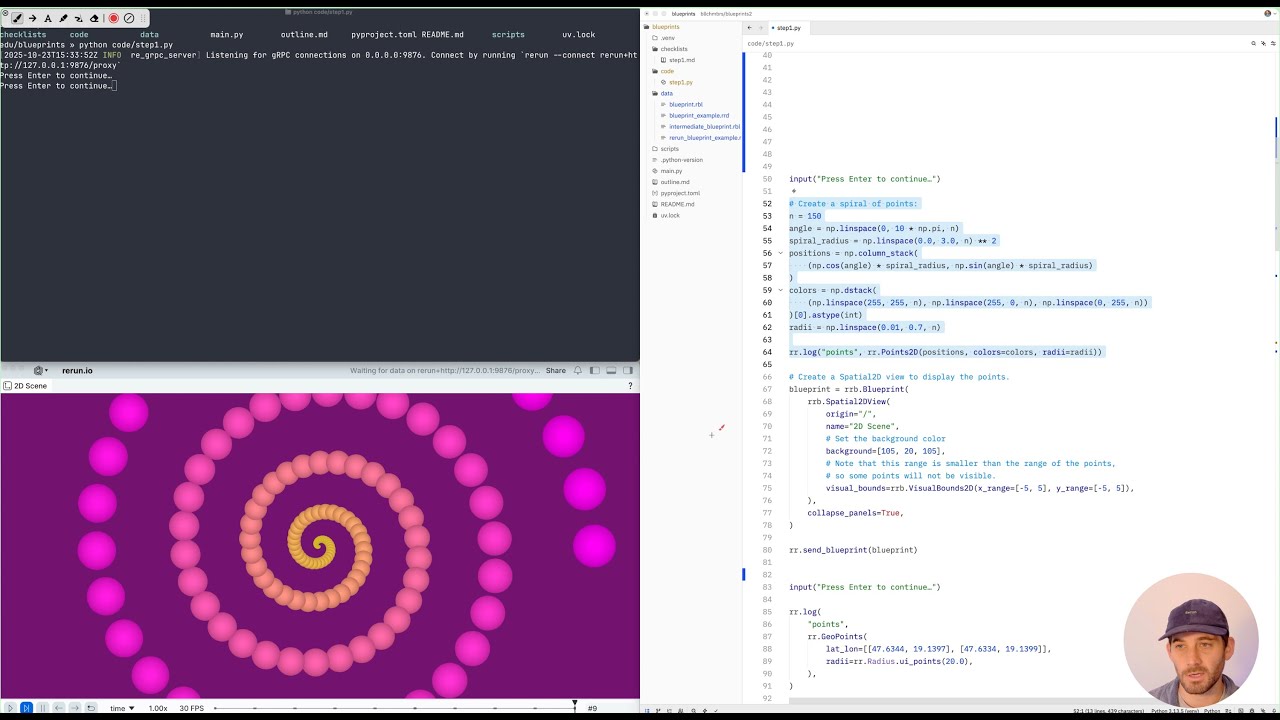Click the follow-latest playback button
Screen dimensions: 1280x720
tap(26, 708)
